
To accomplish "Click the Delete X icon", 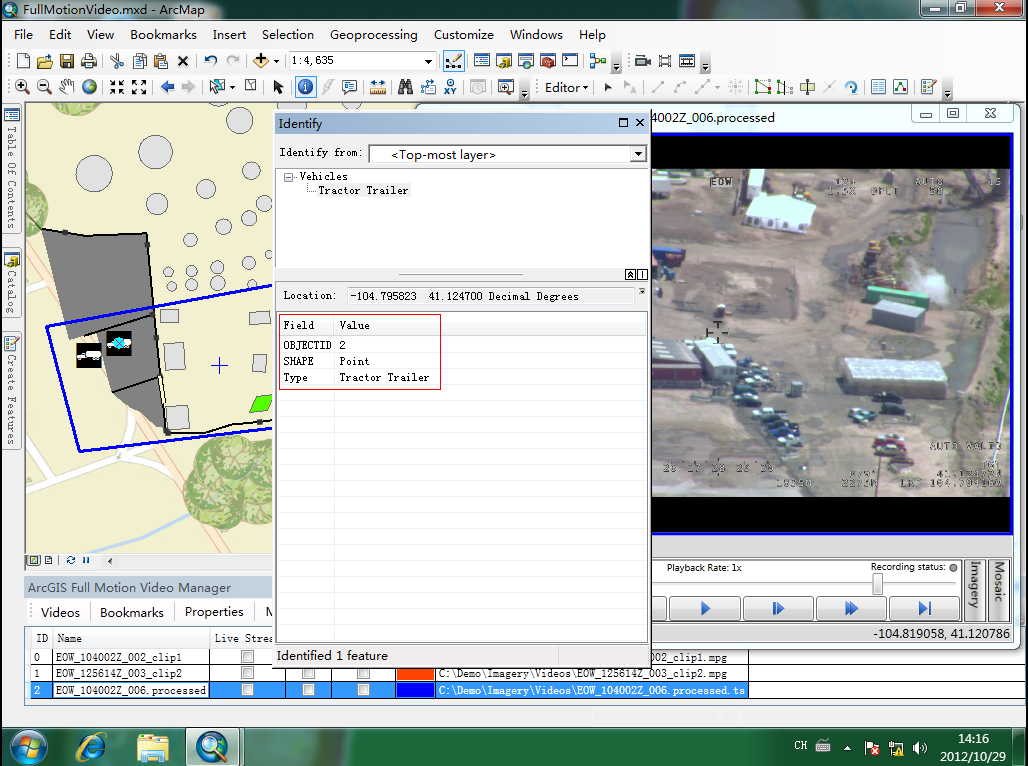I will (183, 61).
